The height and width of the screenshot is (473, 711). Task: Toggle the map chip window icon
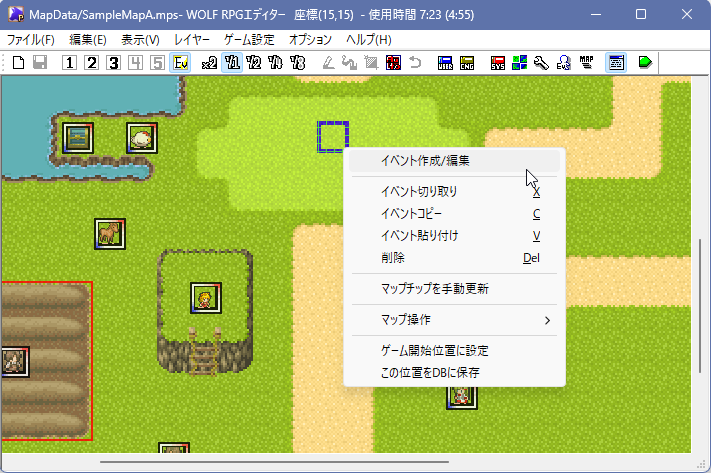(616, 63)
